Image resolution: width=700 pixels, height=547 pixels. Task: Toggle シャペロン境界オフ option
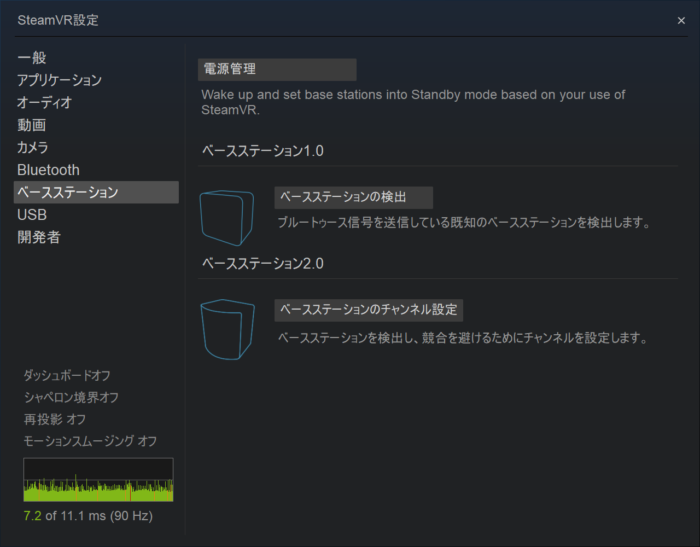[71, 397]
